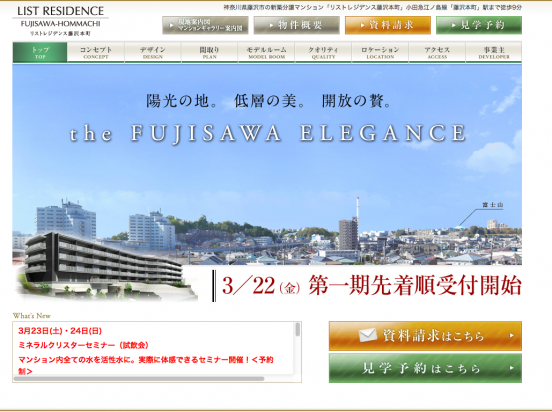Open the モデルルーム MODEL ROOM tab
The height and width of the screenshot is (412, 552).
[266, 52]
